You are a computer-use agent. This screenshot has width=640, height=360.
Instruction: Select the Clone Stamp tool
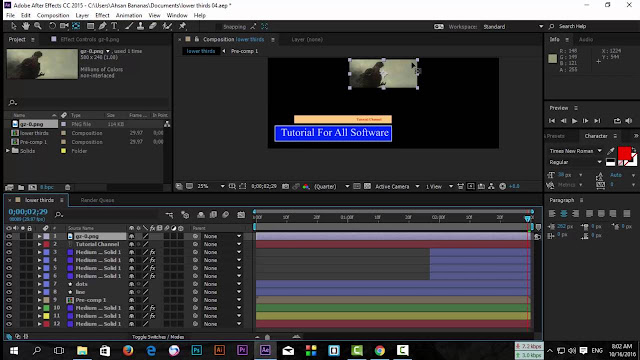pyautogui.click(x=140, y=26)
